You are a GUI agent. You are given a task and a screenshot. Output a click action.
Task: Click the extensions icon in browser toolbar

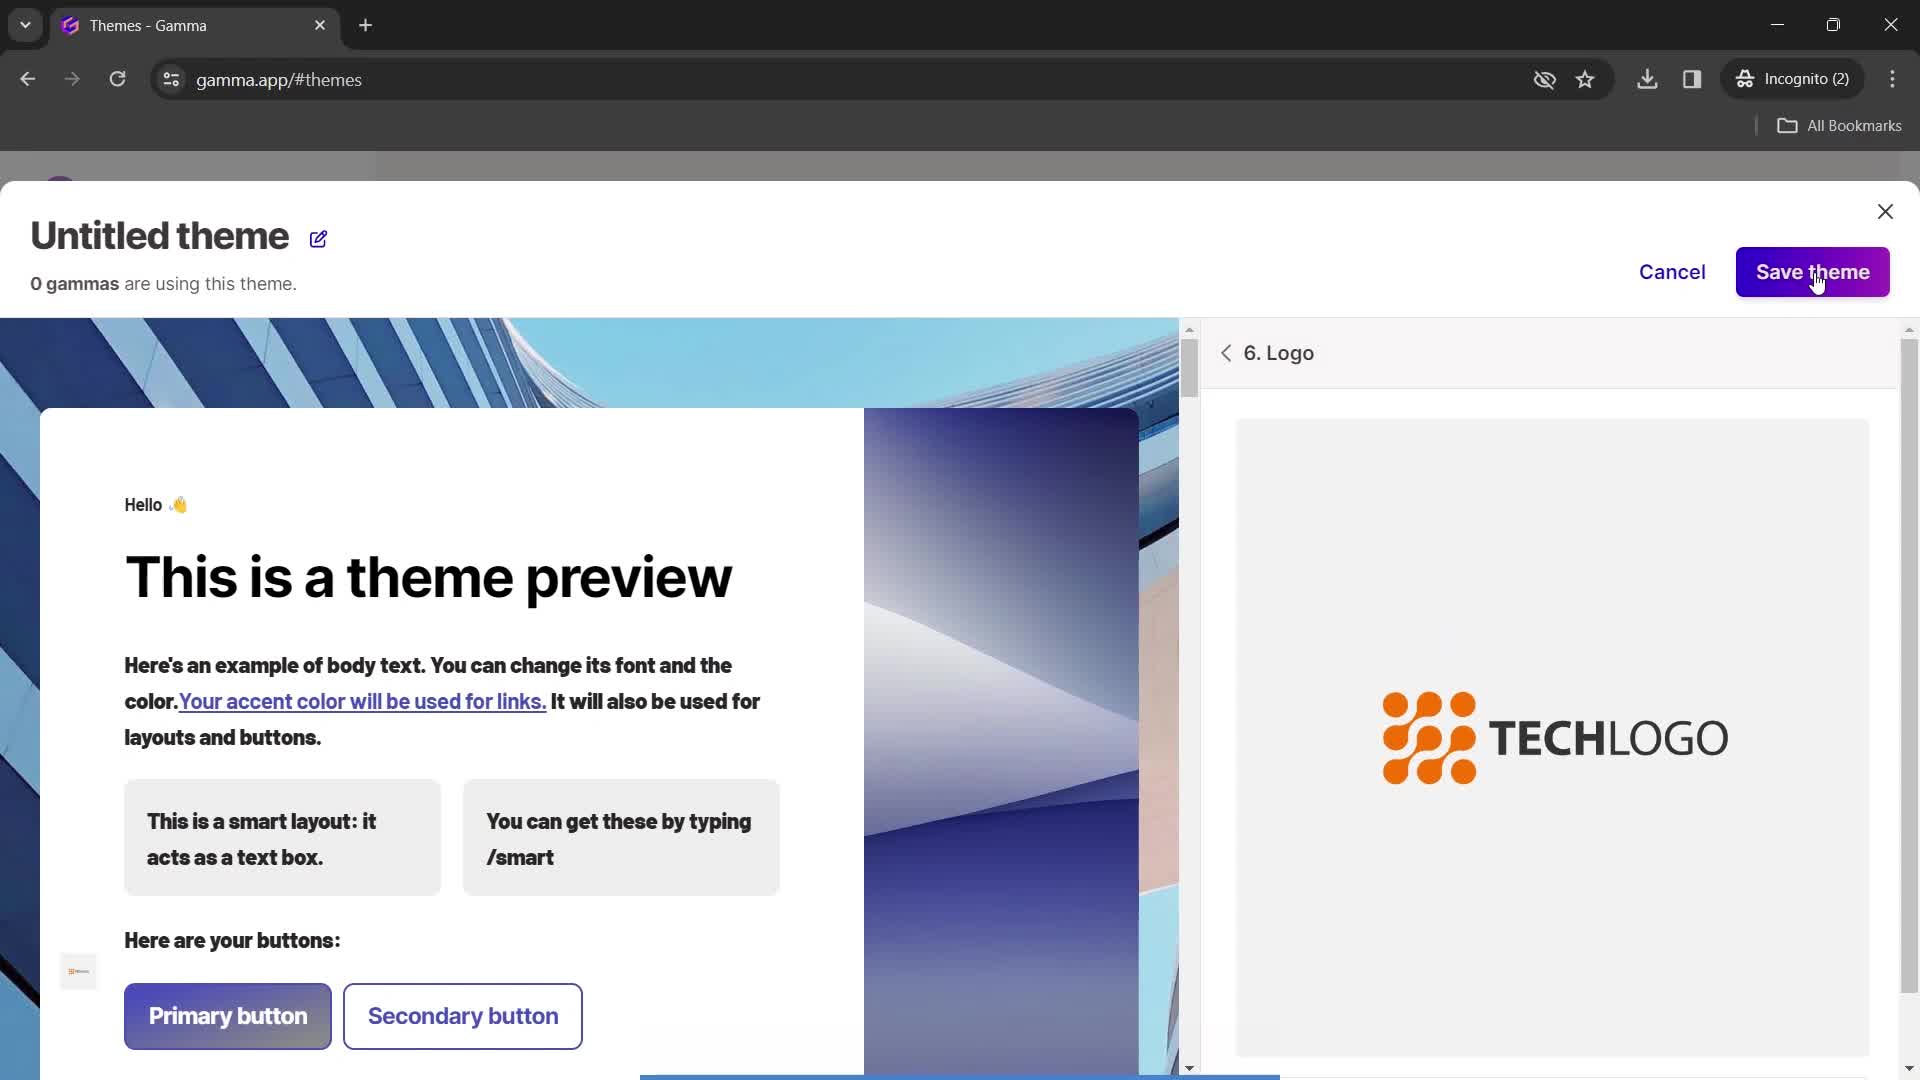pyautogui.click(x=1693, y=79)
